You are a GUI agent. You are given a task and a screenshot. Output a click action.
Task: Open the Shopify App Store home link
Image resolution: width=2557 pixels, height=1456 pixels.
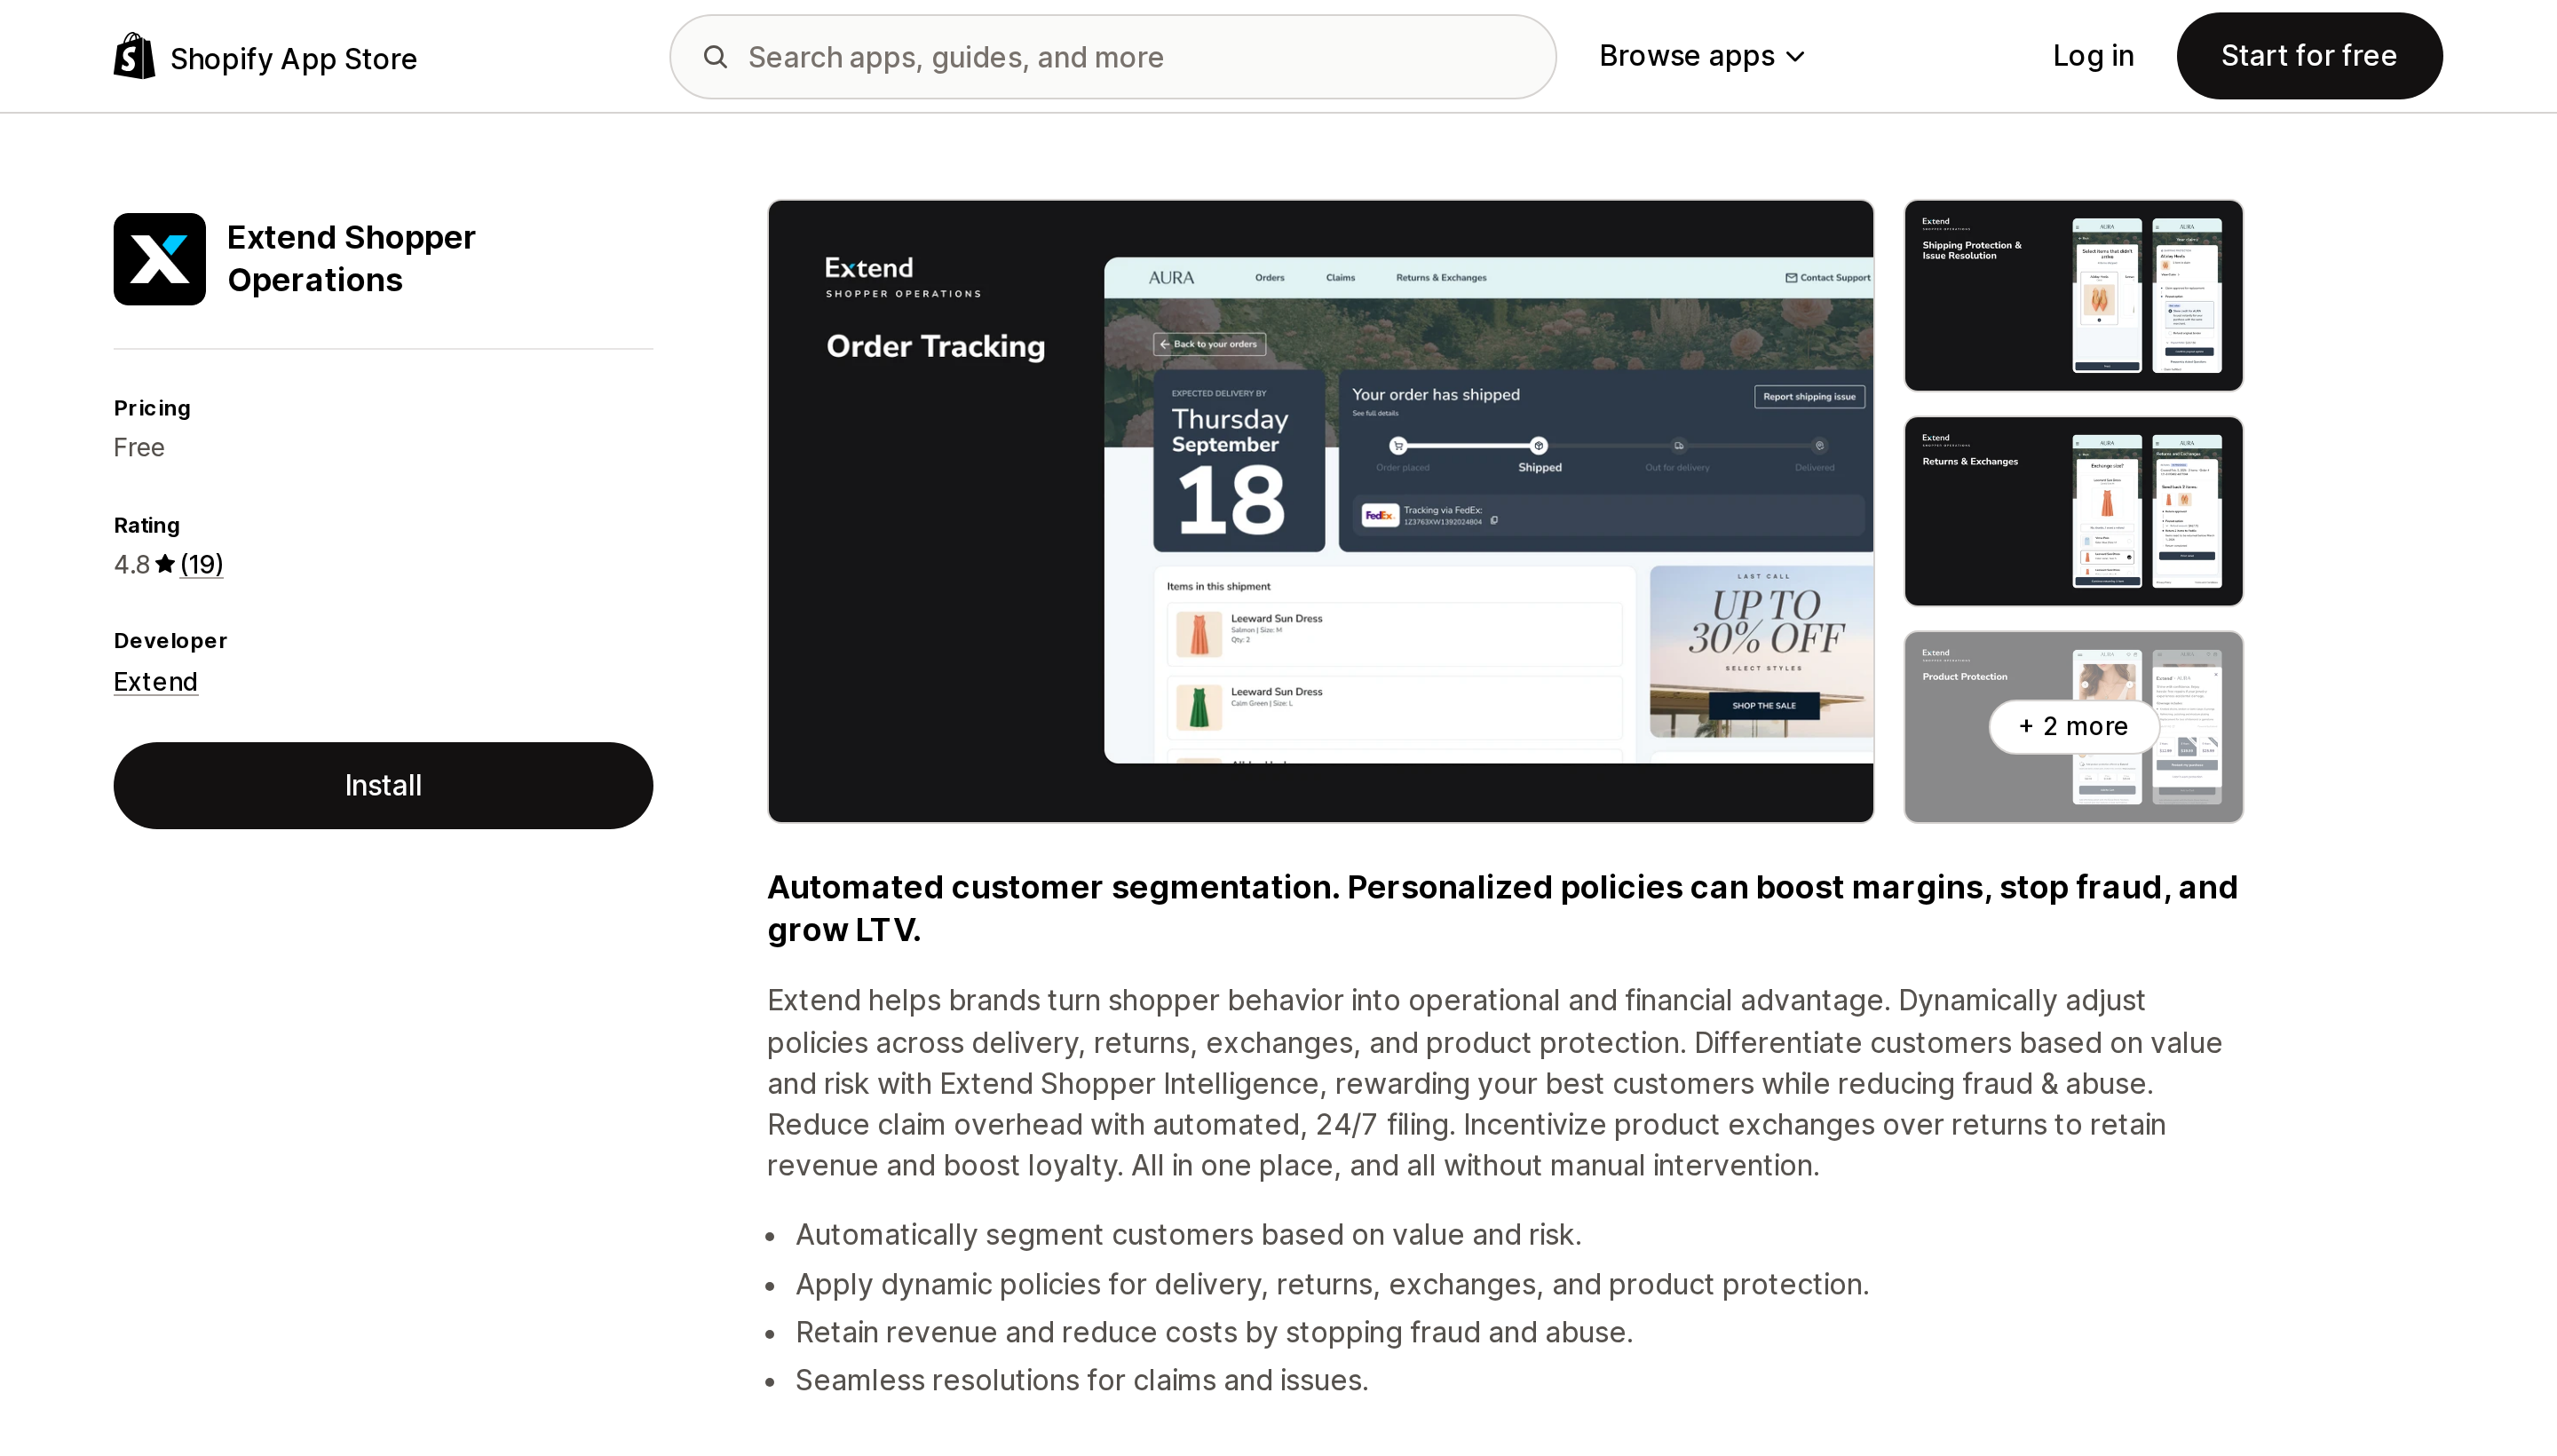265,57
